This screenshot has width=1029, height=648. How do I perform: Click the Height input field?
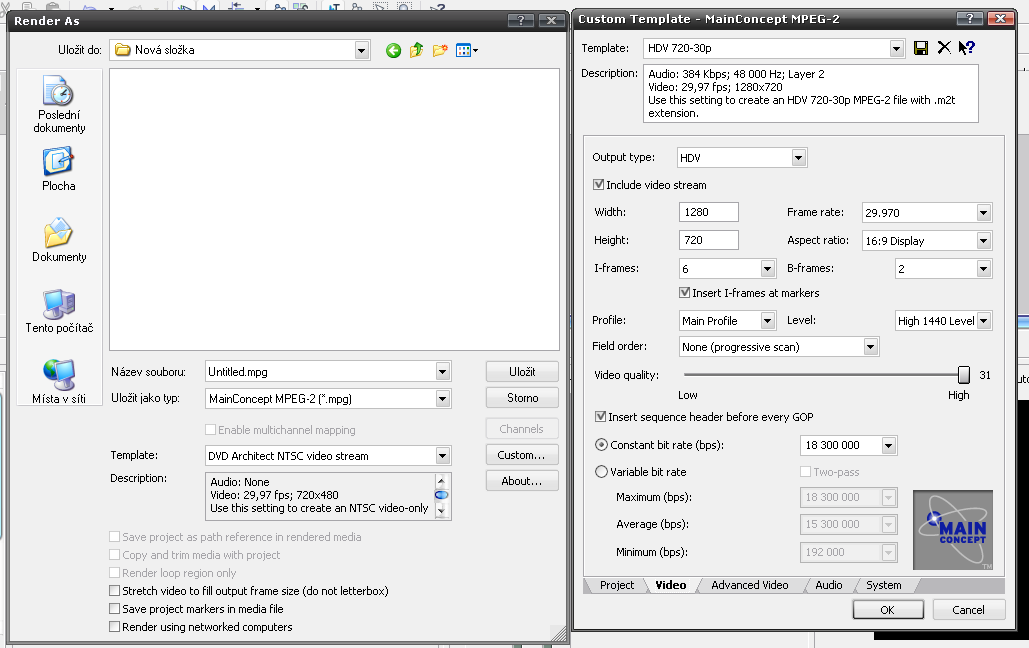[709, 240]
